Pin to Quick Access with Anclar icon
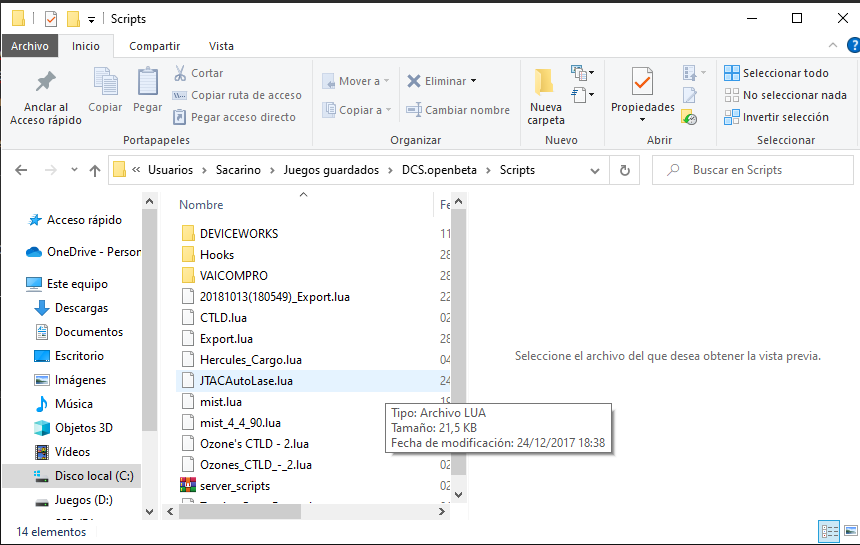Viewport: 860px width, 545px height. pos(46,82)
